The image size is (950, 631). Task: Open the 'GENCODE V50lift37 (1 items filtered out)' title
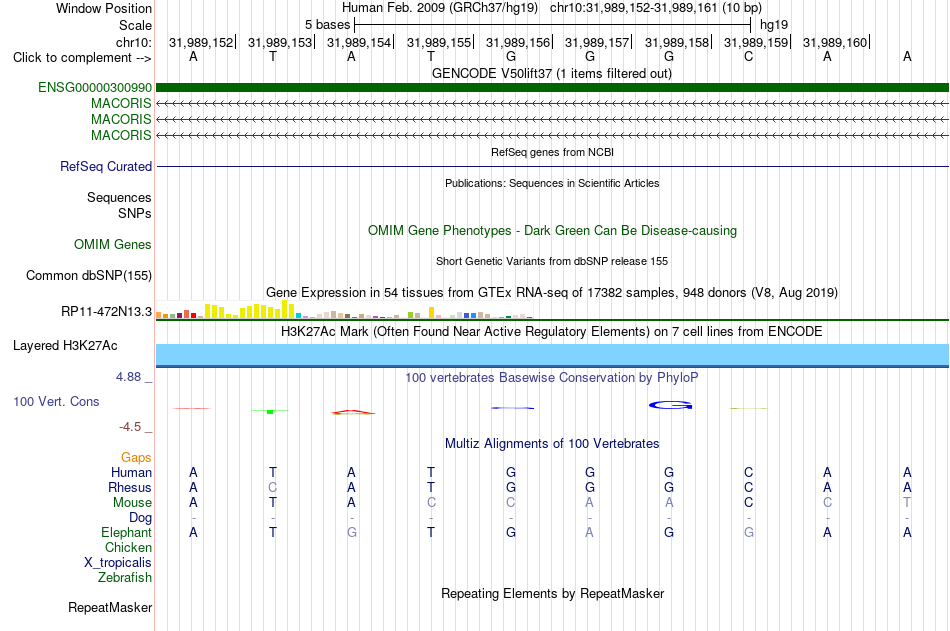coord(552,73)
